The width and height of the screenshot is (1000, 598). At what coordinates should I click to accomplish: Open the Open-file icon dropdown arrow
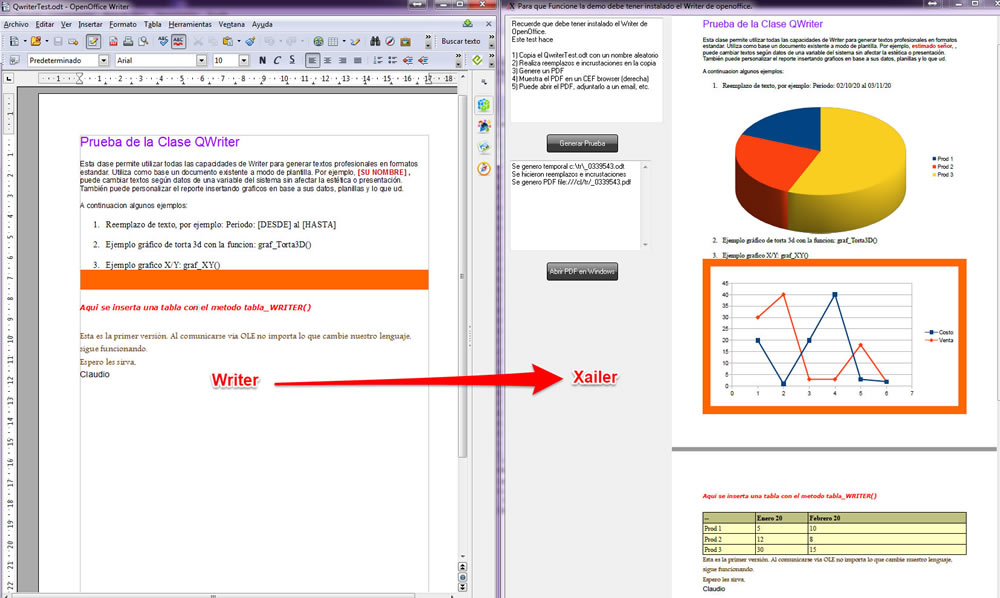(x=47, y=41)
